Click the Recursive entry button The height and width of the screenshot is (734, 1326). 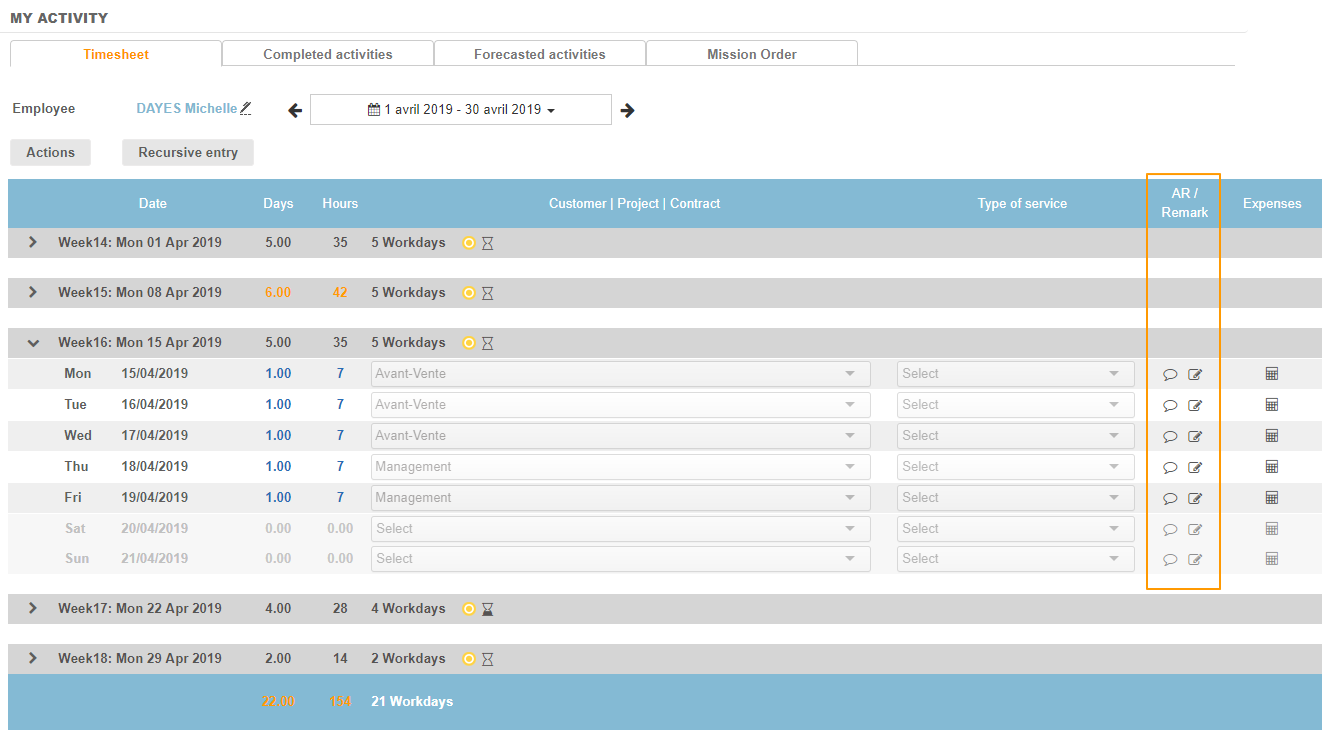coord(188,152)
